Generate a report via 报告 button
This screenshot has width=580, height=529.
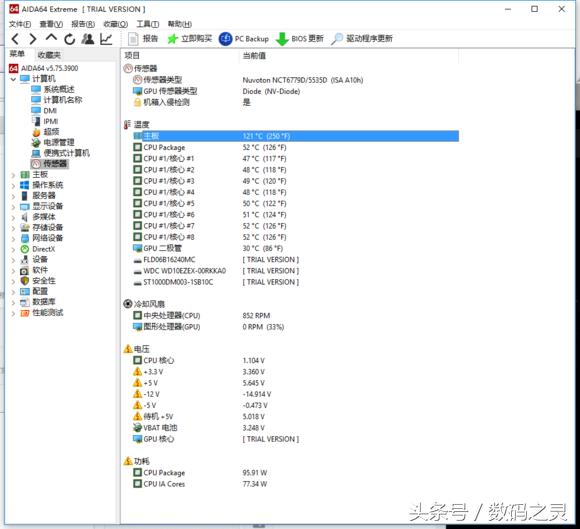[143, 38]
